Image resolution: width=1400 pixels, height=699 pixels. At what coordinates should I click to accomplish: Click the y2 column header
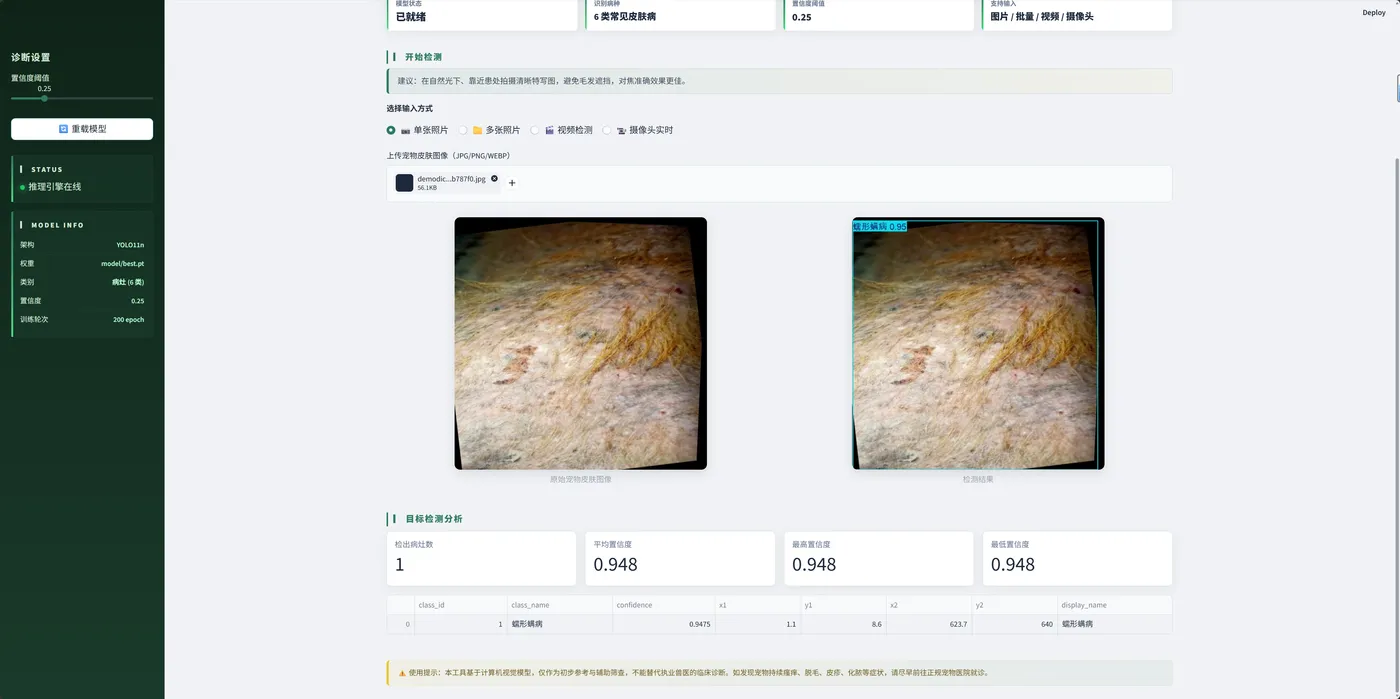click(x=1016, y=605)
